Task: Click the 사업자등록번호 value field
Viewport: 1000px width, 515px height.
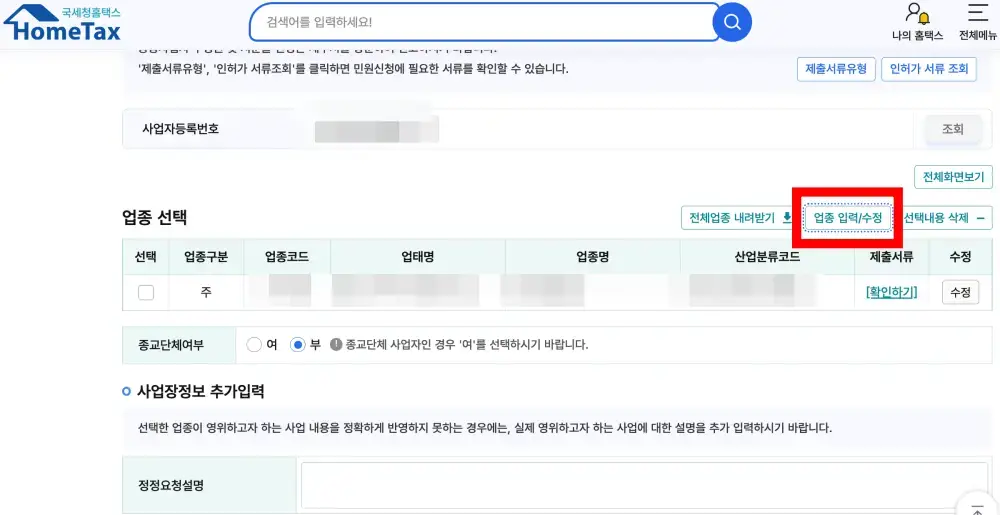Action: pyautogui.click(x=376, y=129)
